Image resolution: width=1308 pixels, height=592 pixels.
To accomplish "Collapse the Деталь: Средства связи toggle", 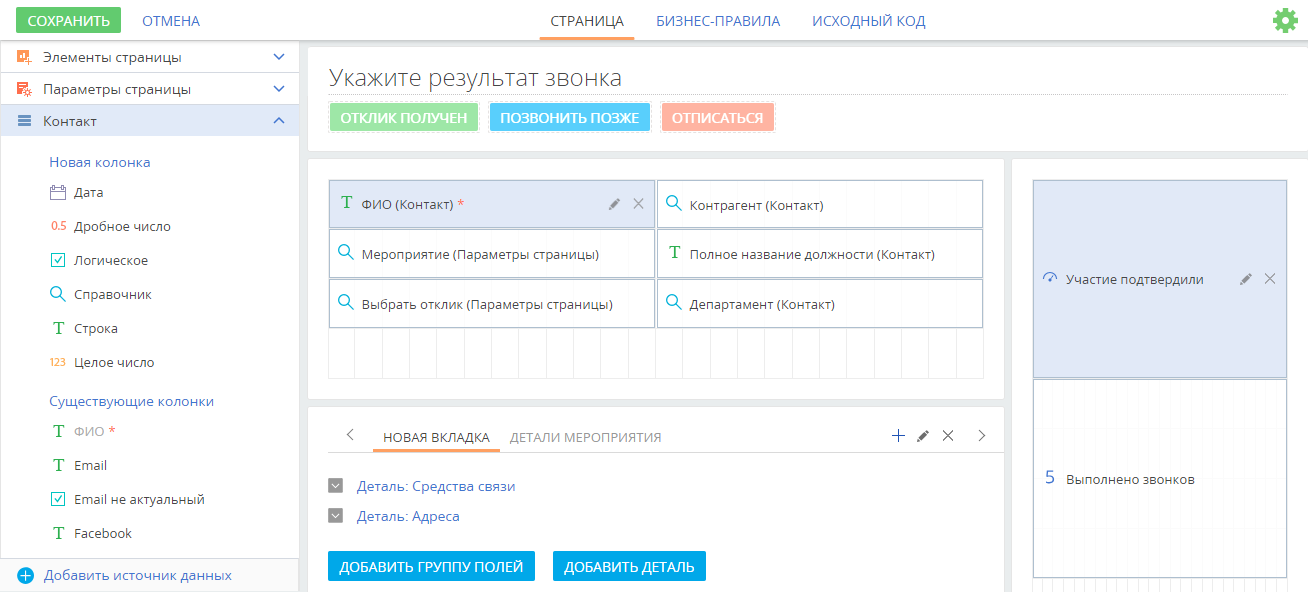I will 336,486.
